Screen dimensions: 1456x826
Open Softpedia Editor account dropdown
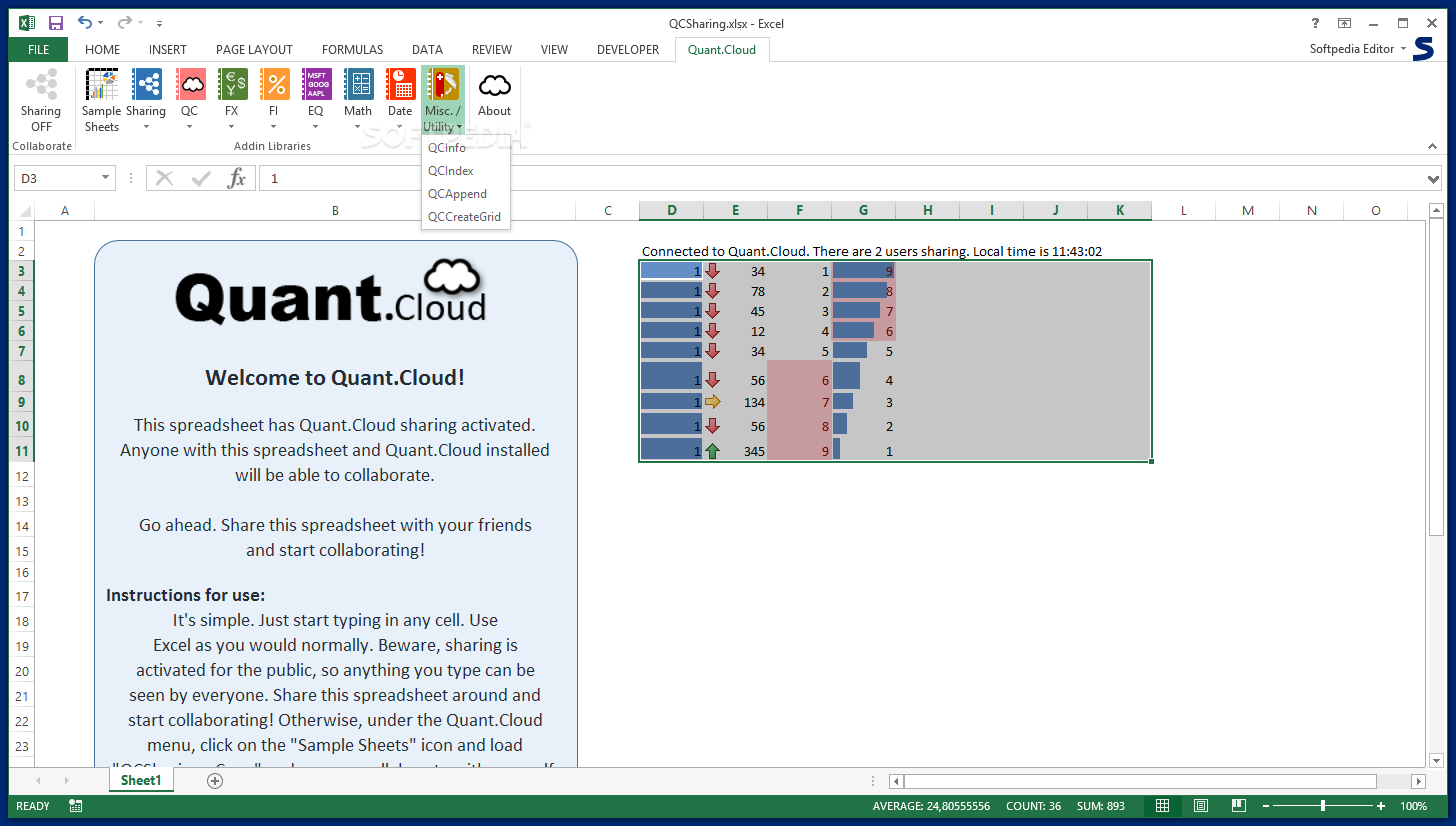click(x=1357, y=48)
